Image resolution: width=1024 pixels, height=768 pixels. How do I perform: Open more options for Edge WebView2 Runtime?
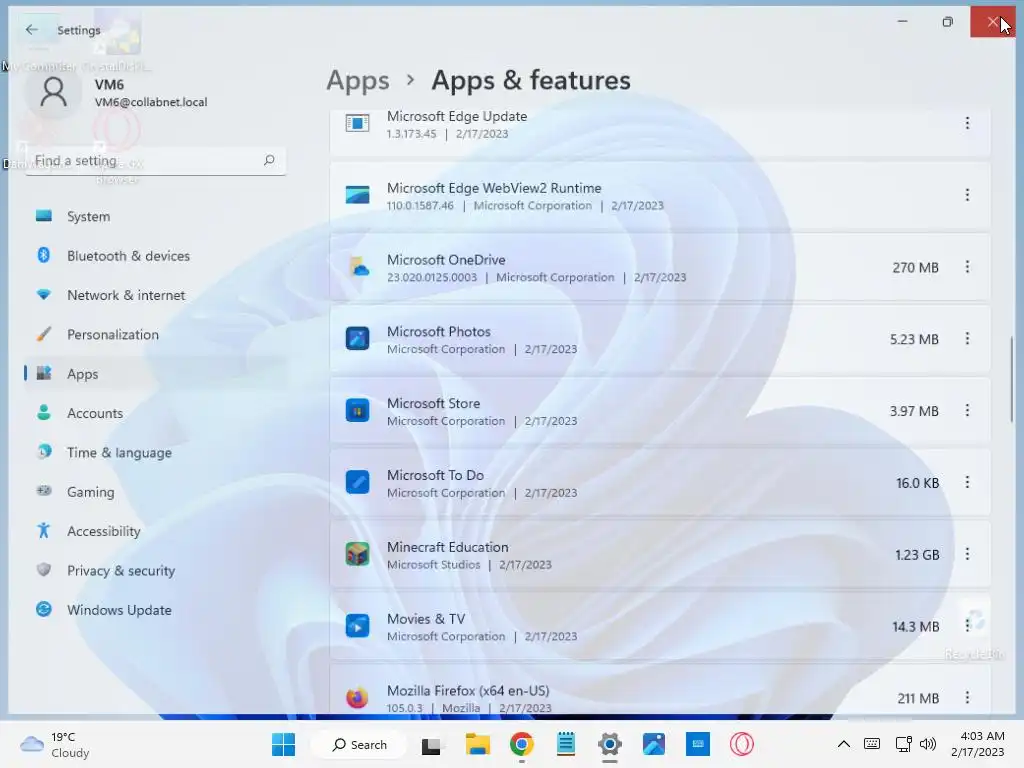[967, 195]
